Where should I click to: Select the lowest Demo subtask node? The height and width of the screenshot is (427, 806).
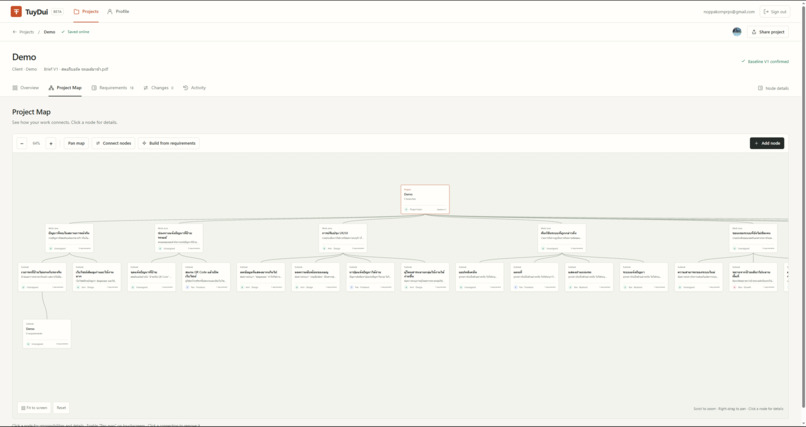coord(47,334)
